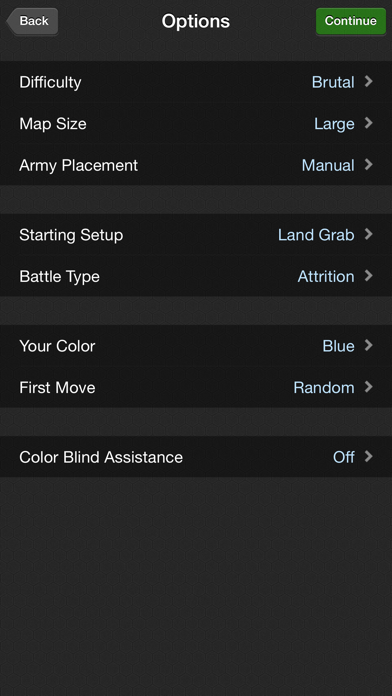Open the Starting Setup row
Image resolution: width=392 pixels, height=696 pixels.
pos(196,234)
